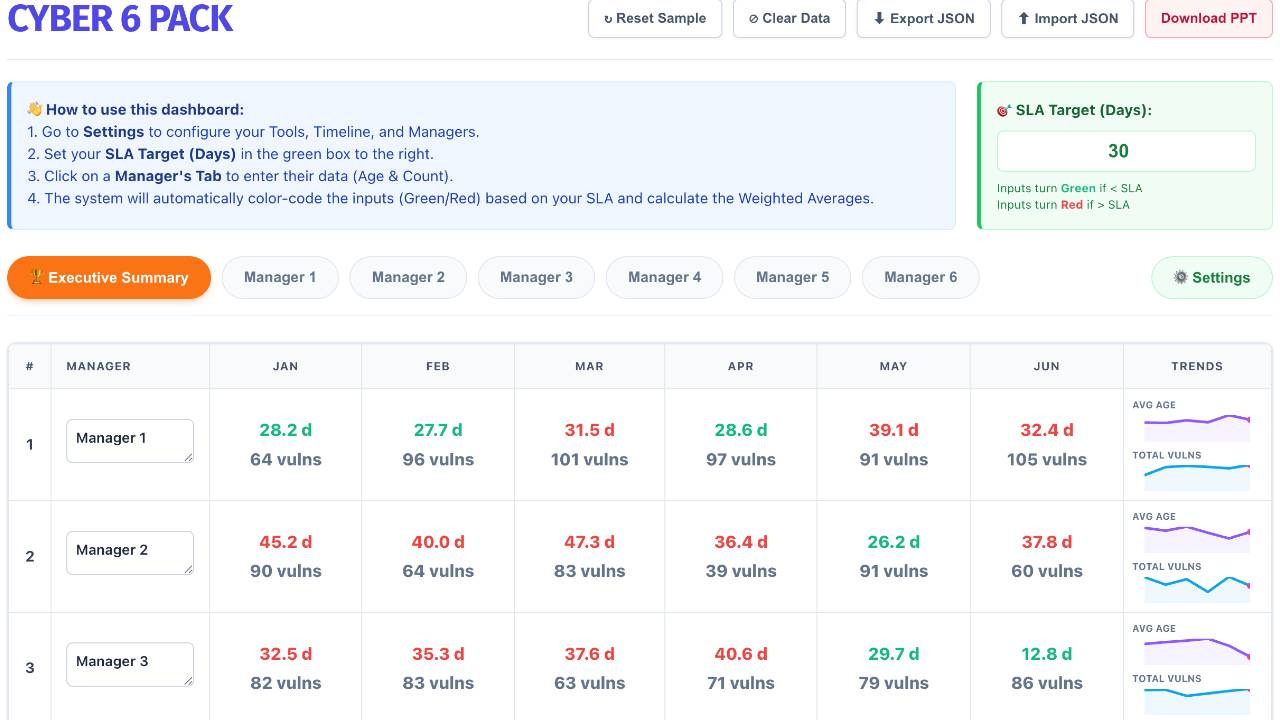Click Manager 1 name text box

(130, 441)
